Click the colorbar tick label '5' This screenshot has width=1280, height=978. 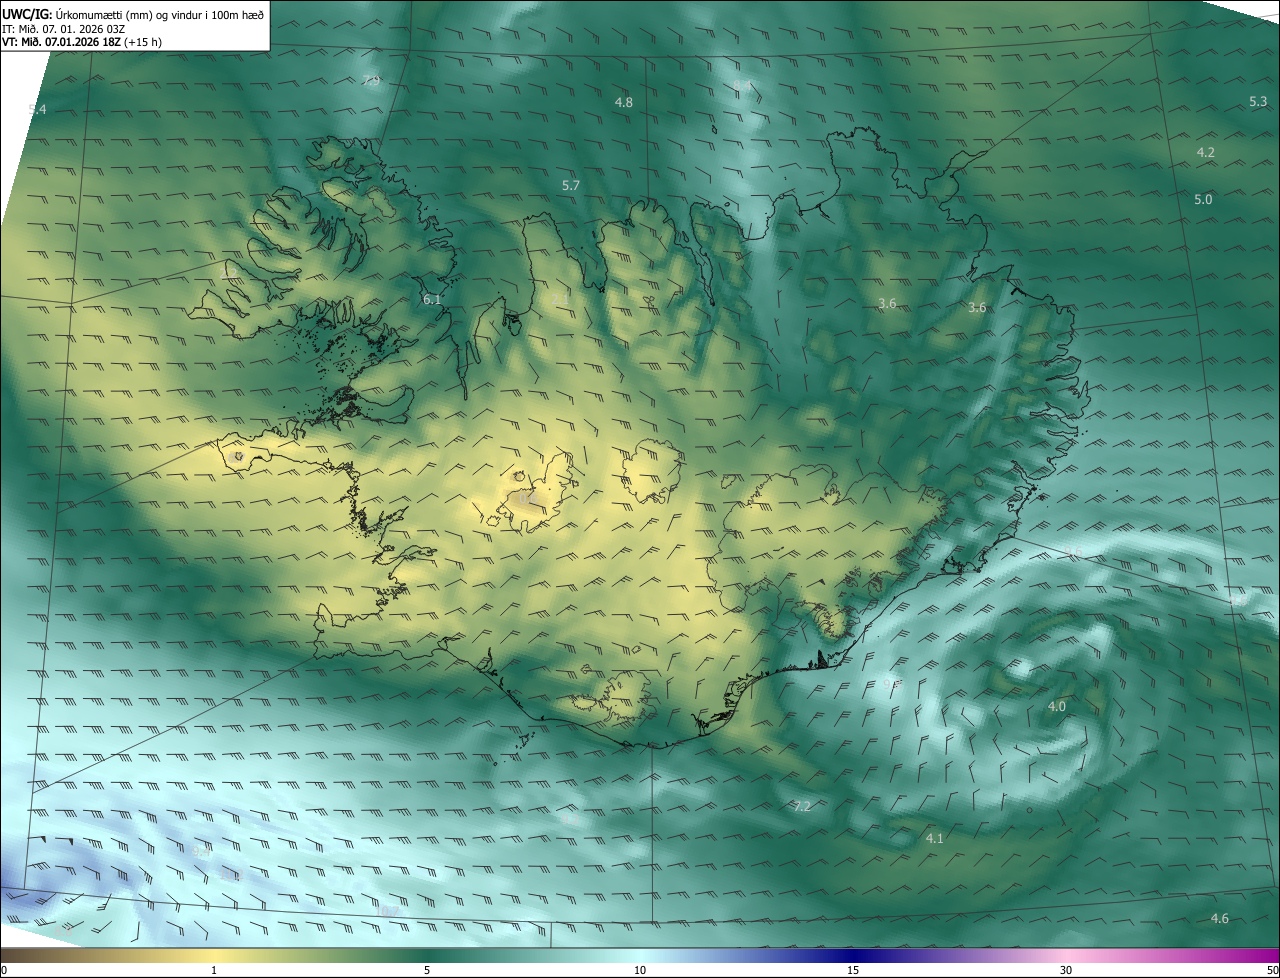pyautogui.click(x=427, y=971)
